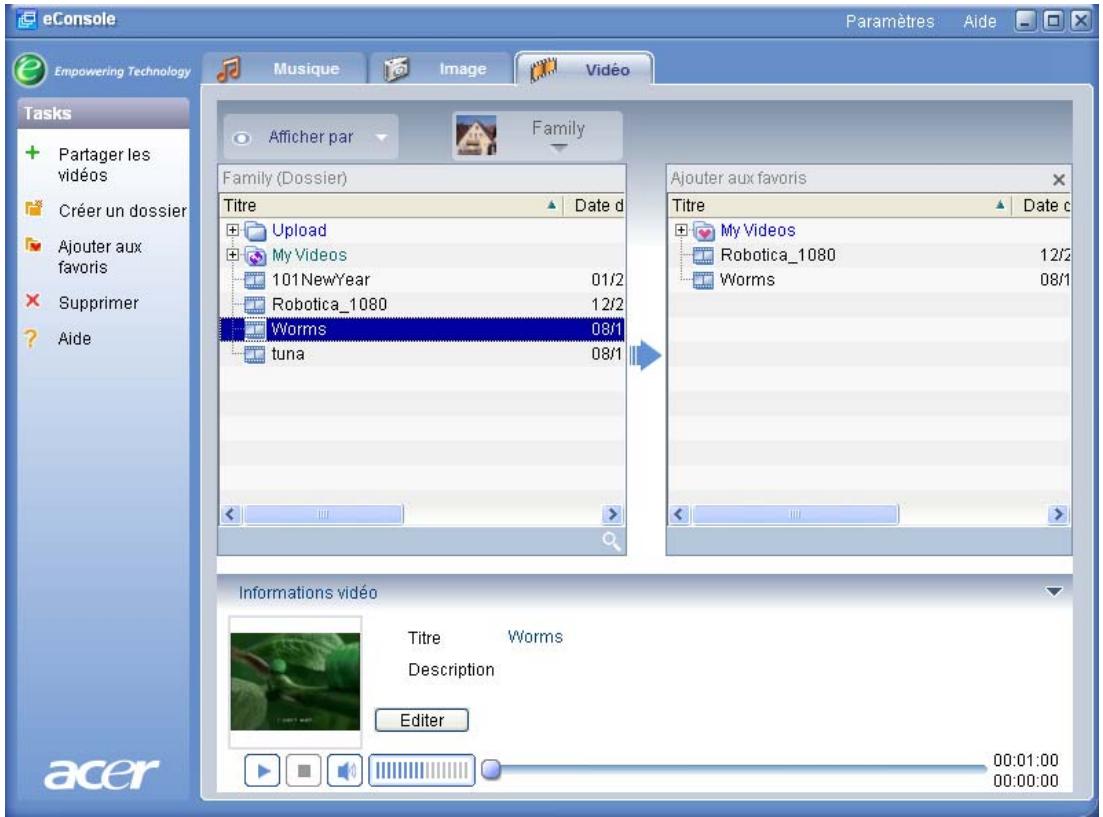Click Créer un dossier task
This screenshot has width=1103, height=817.
coord(122,210)
